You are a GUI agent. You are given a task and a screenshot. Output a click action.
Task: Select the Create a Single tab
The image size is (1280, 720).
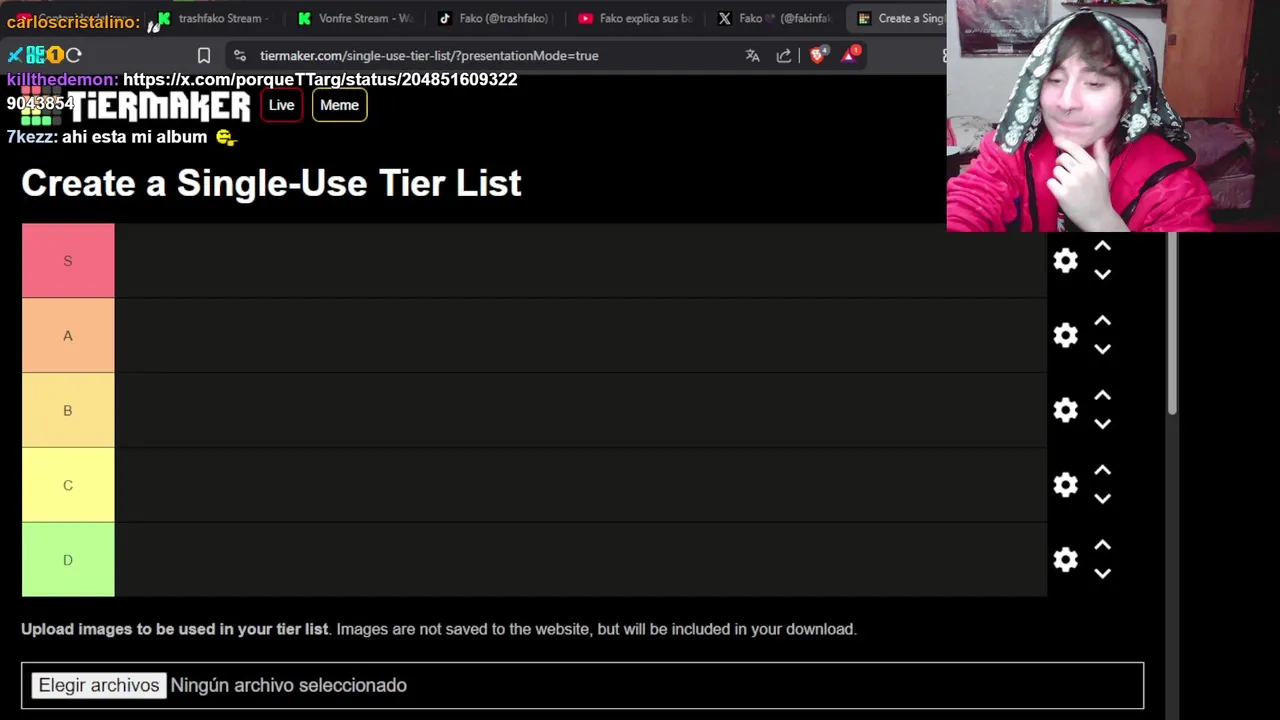(x=900, y=18)
